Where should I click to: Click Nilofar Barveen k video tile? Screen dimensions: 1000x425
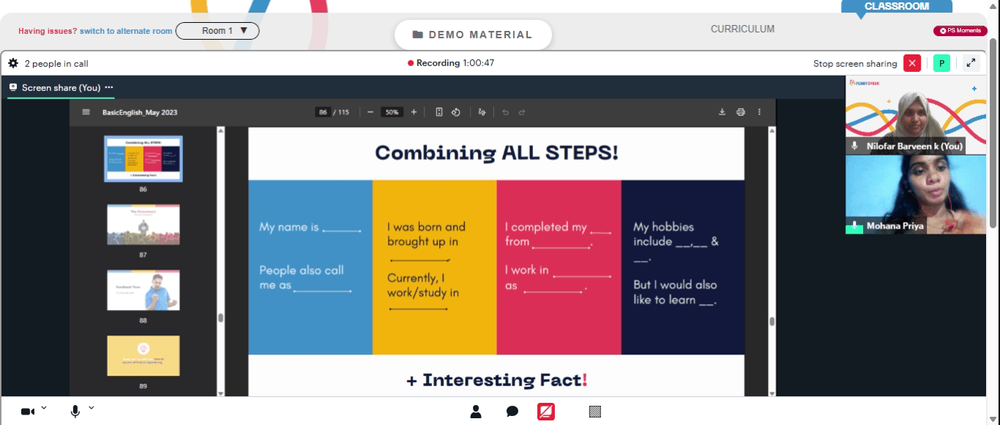(x=915, y=115)
